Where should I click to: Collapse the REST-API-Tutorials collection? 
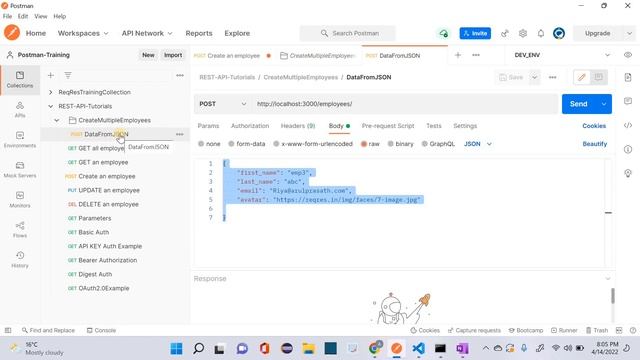51,106
